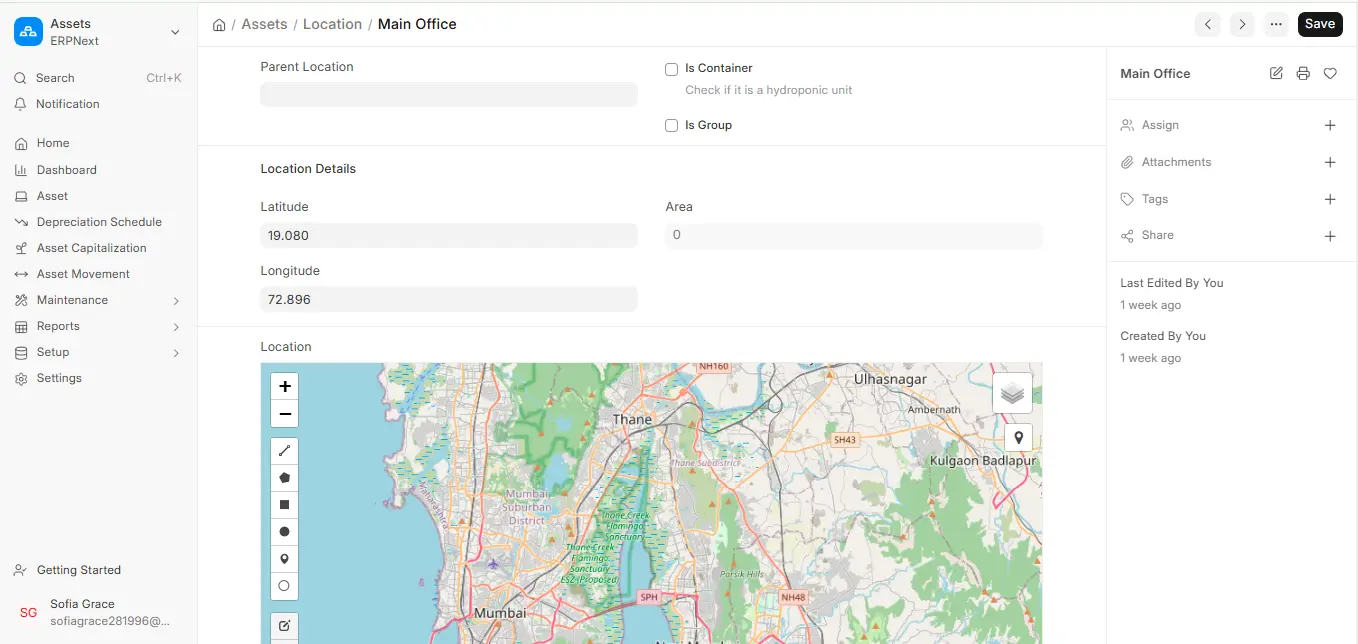Toggle the Is Container checkbox
The width and height of the screenshot is (1358, 644).
[672, 69]
